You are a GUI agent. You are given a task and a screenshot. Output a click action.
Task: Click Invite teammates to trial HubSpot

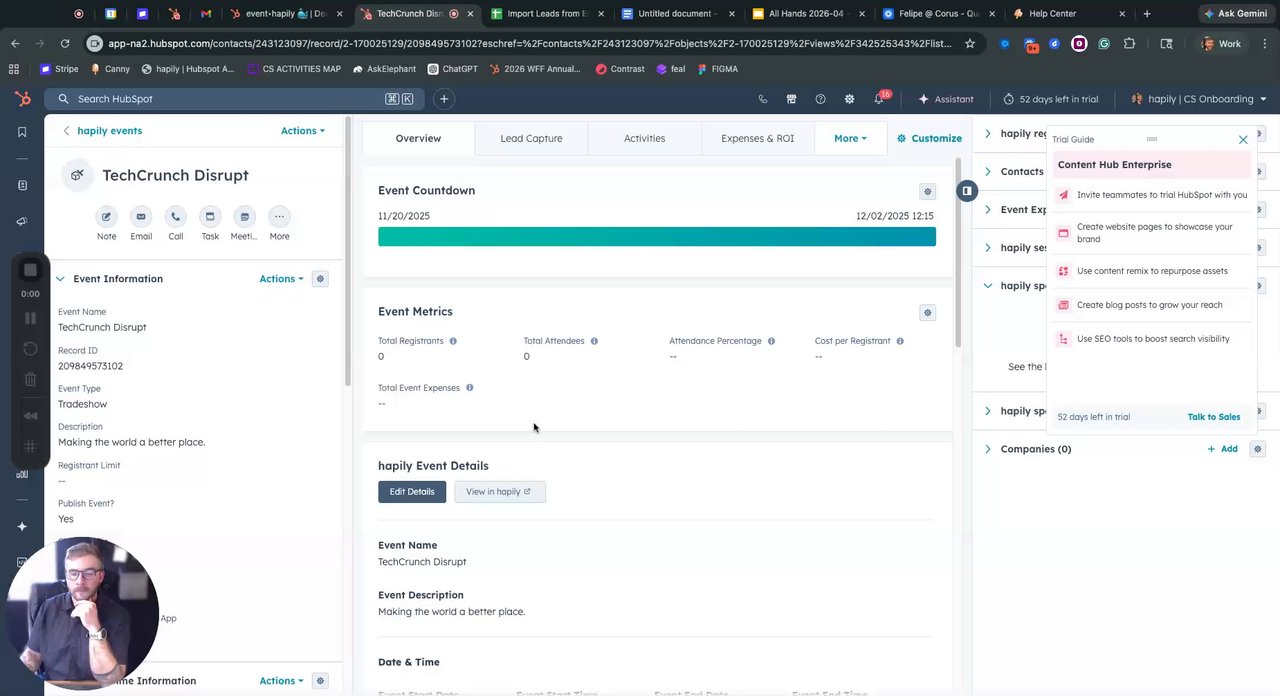point(1152,195)
